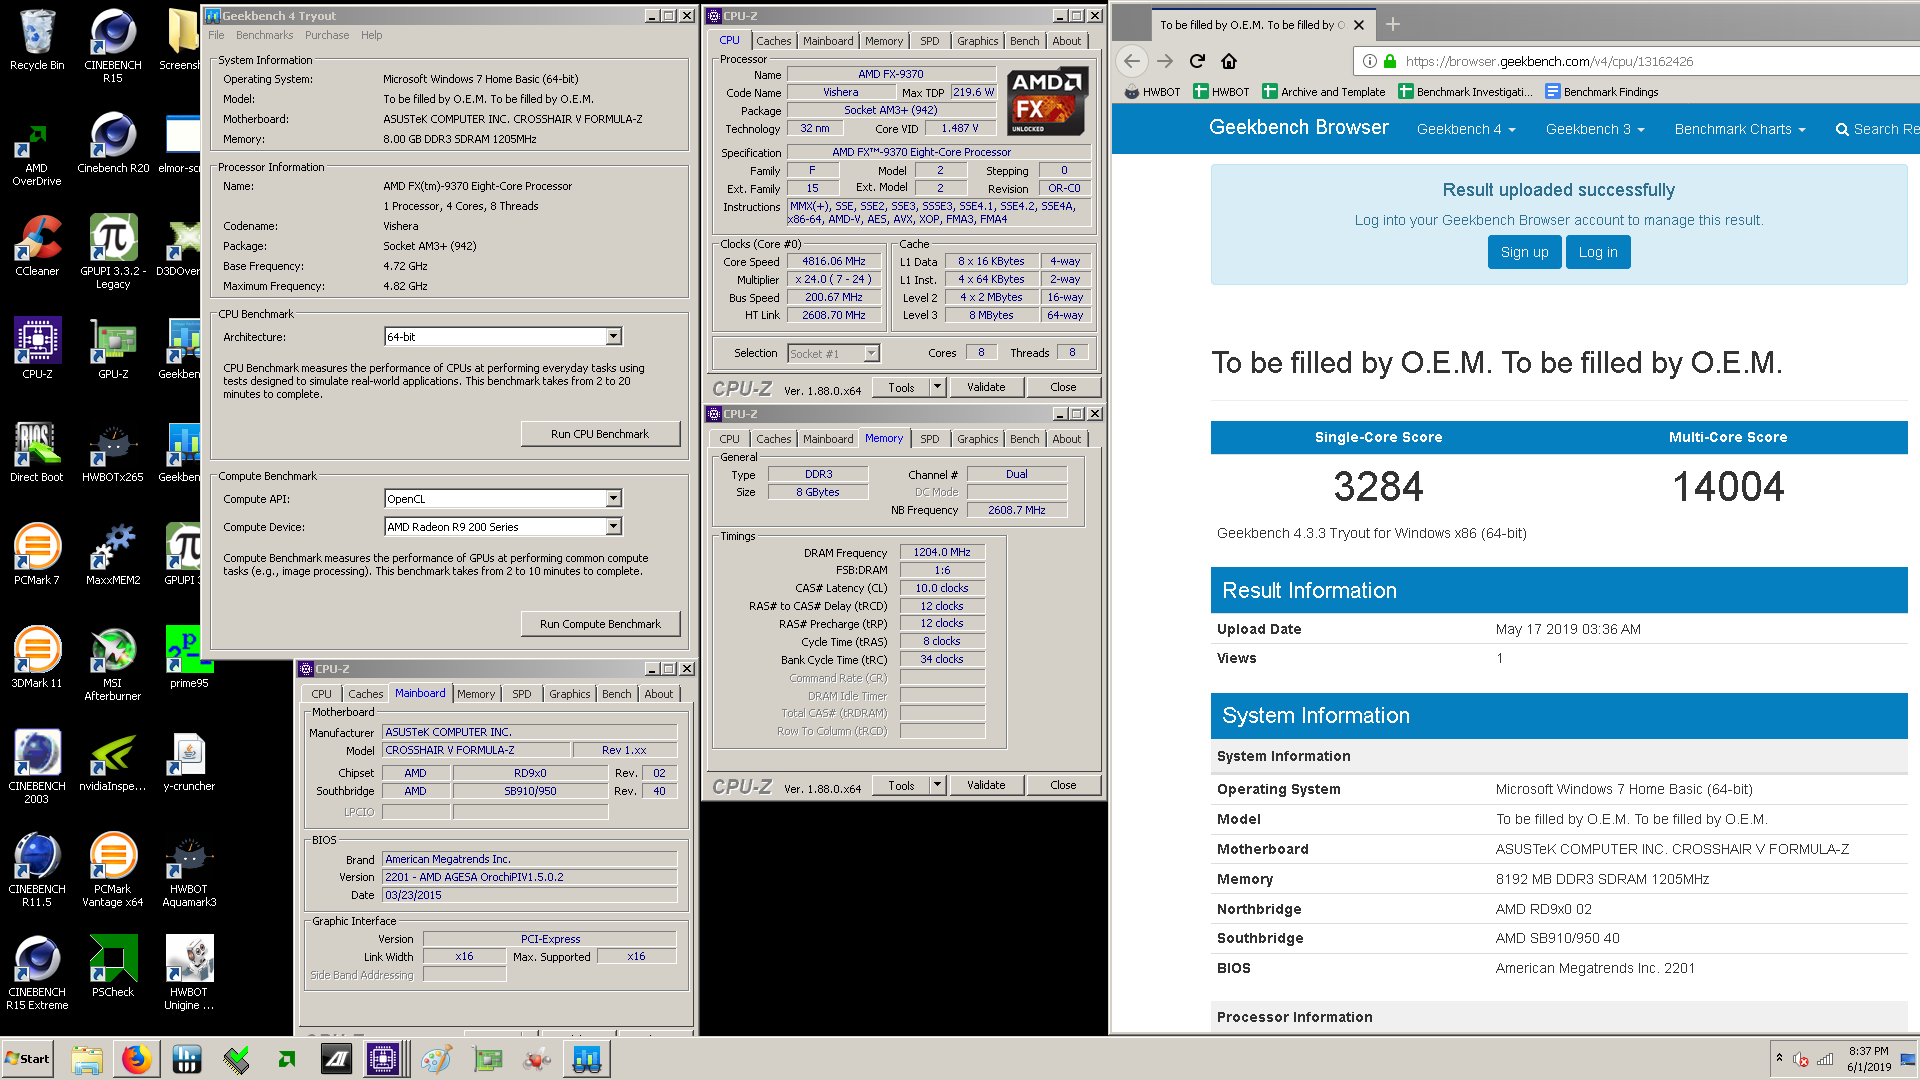
Task: Open HWBOTx265 desktop shortcut
Action: point(113,451)
